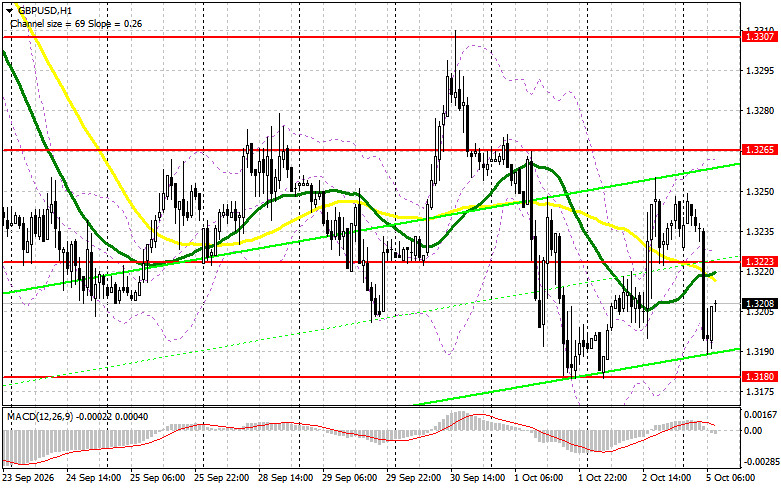Viewport: 781px width, 489px height.
Task: Click the 1.3190 price scale value
Action: click(761, 352)
